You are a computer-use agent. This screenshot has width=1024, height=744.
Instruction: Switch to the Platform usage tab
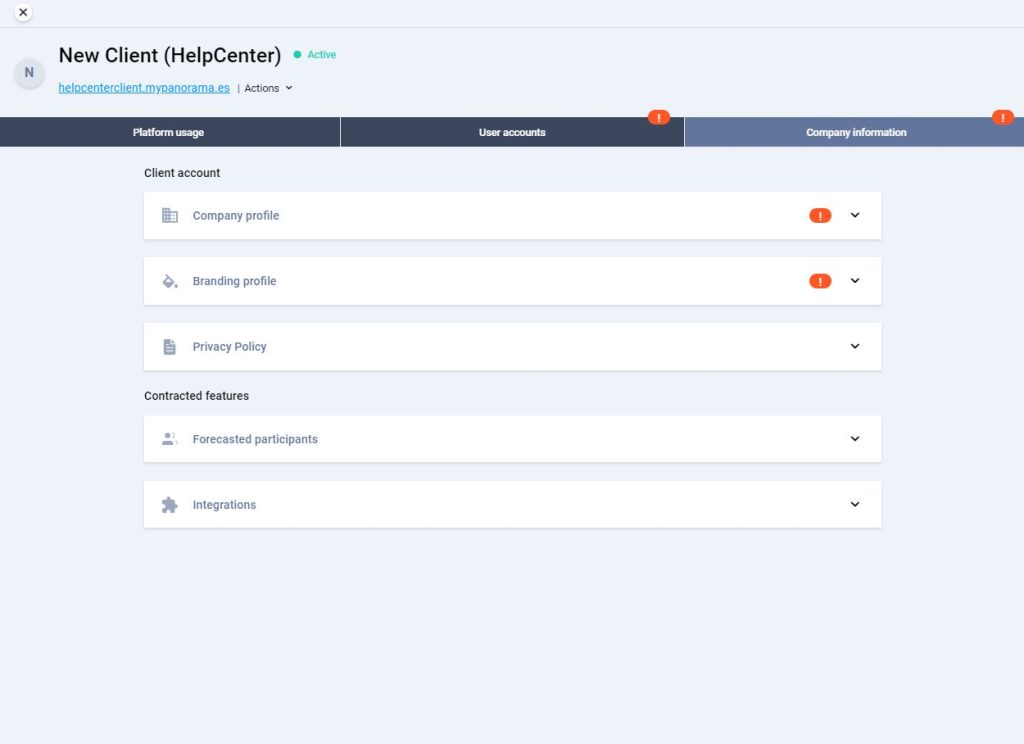pos(169,132)
